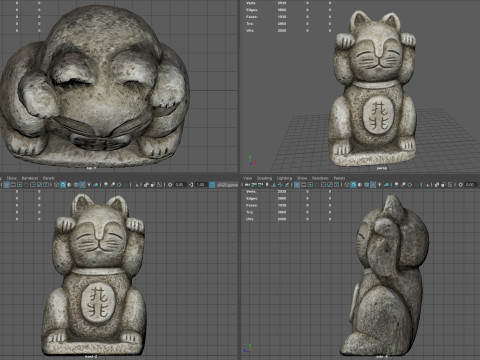
Task: Open the Show menu of the front panel
Action: pos(12,178)
